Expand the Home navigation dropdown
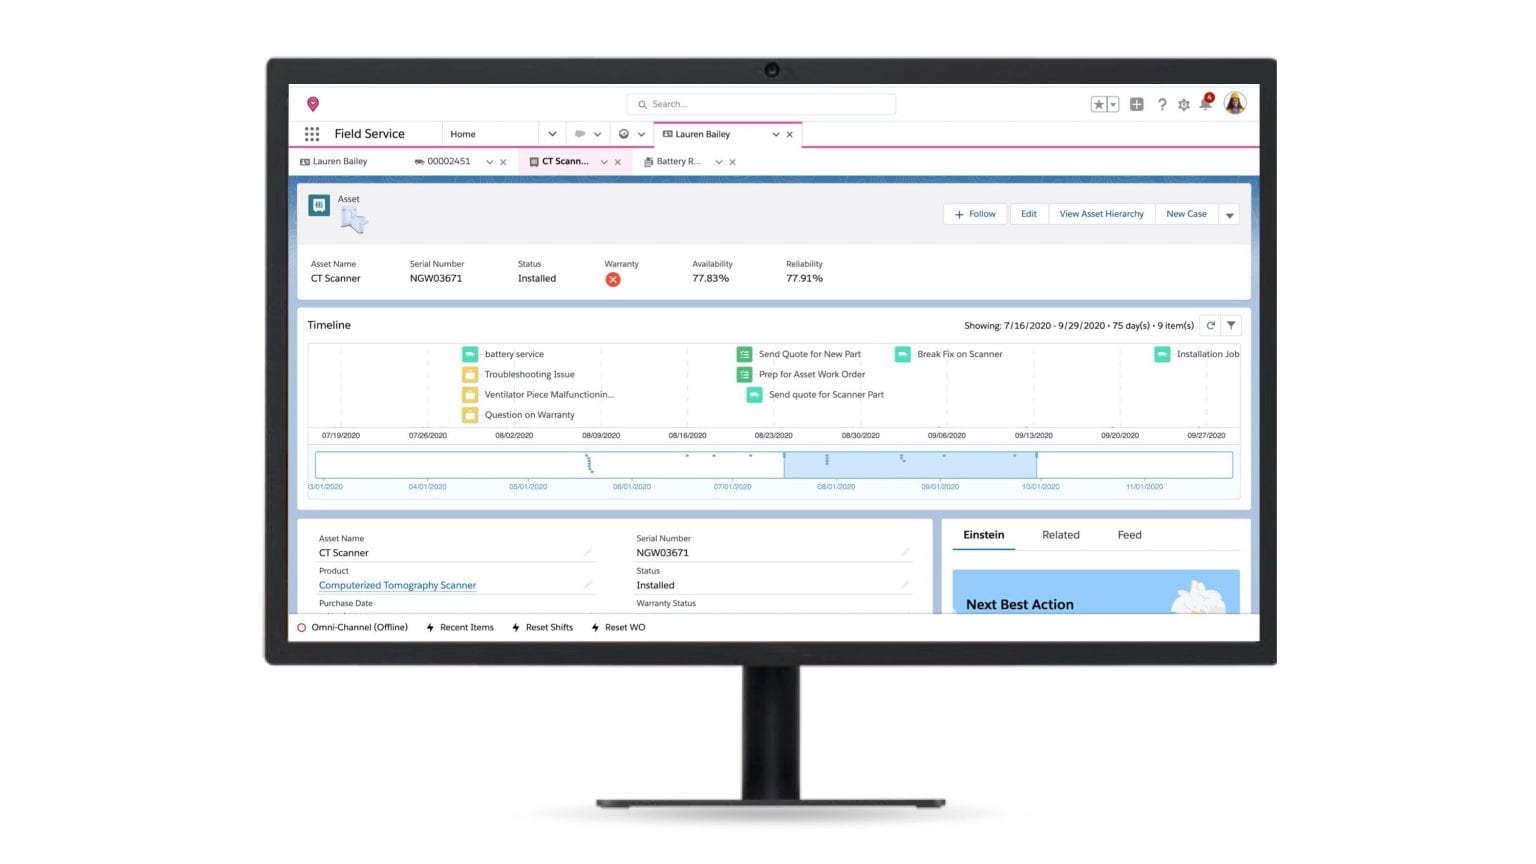 click(x=551, y=134)
